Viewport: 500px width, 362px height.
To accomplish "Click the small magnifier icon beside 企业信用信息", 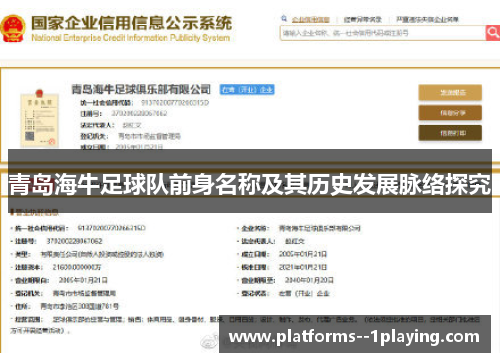I will pyautogui.click(x=284, y=19).
